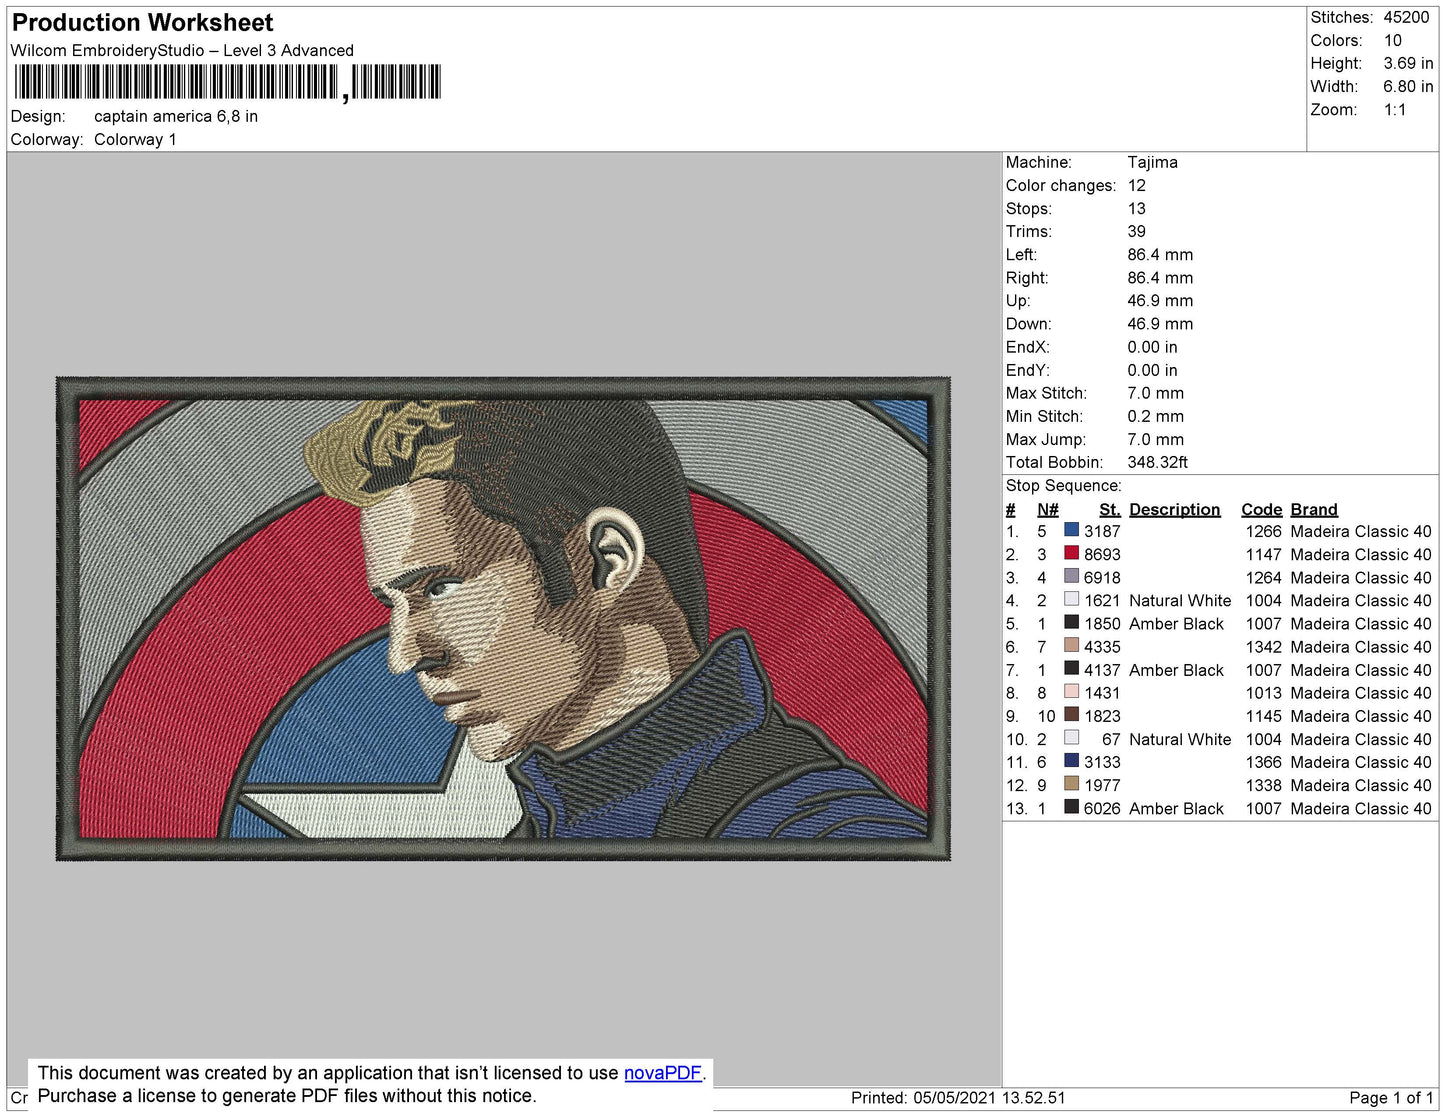Pick the navy swatch in stop 11

tap(1071, 761)
